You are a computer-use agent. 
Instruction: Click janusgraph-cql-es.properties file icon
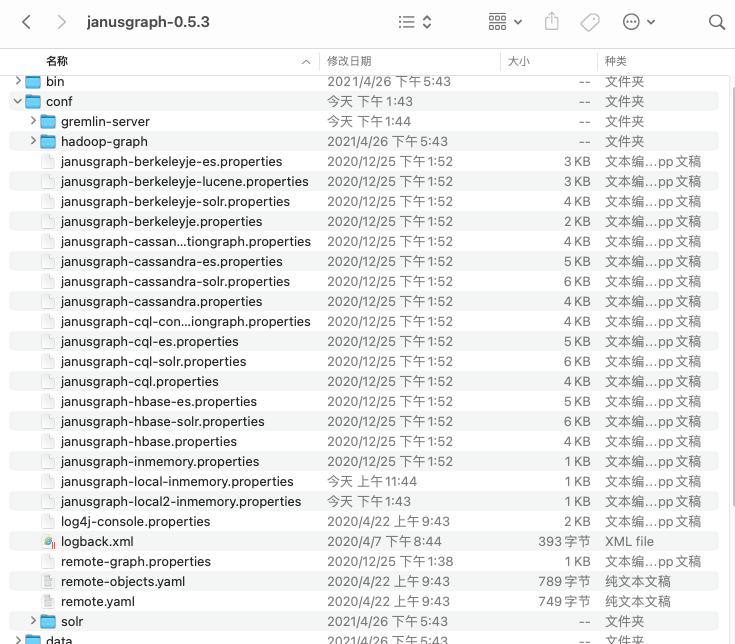click(48, 342)
